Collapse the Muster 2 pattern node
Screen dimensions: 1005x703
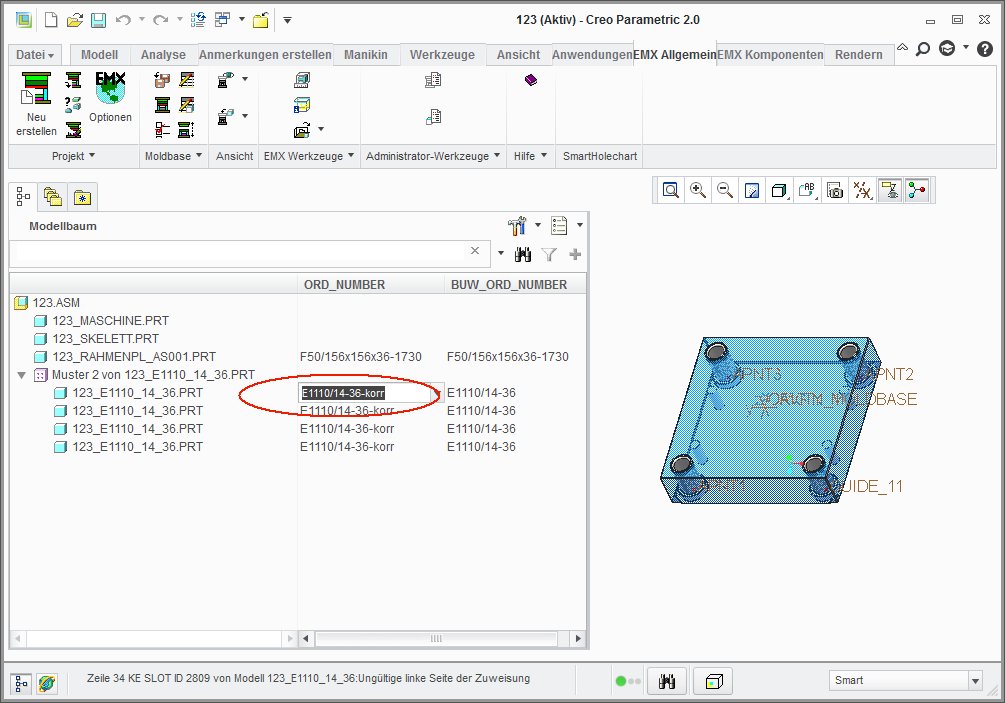(21, 375)
